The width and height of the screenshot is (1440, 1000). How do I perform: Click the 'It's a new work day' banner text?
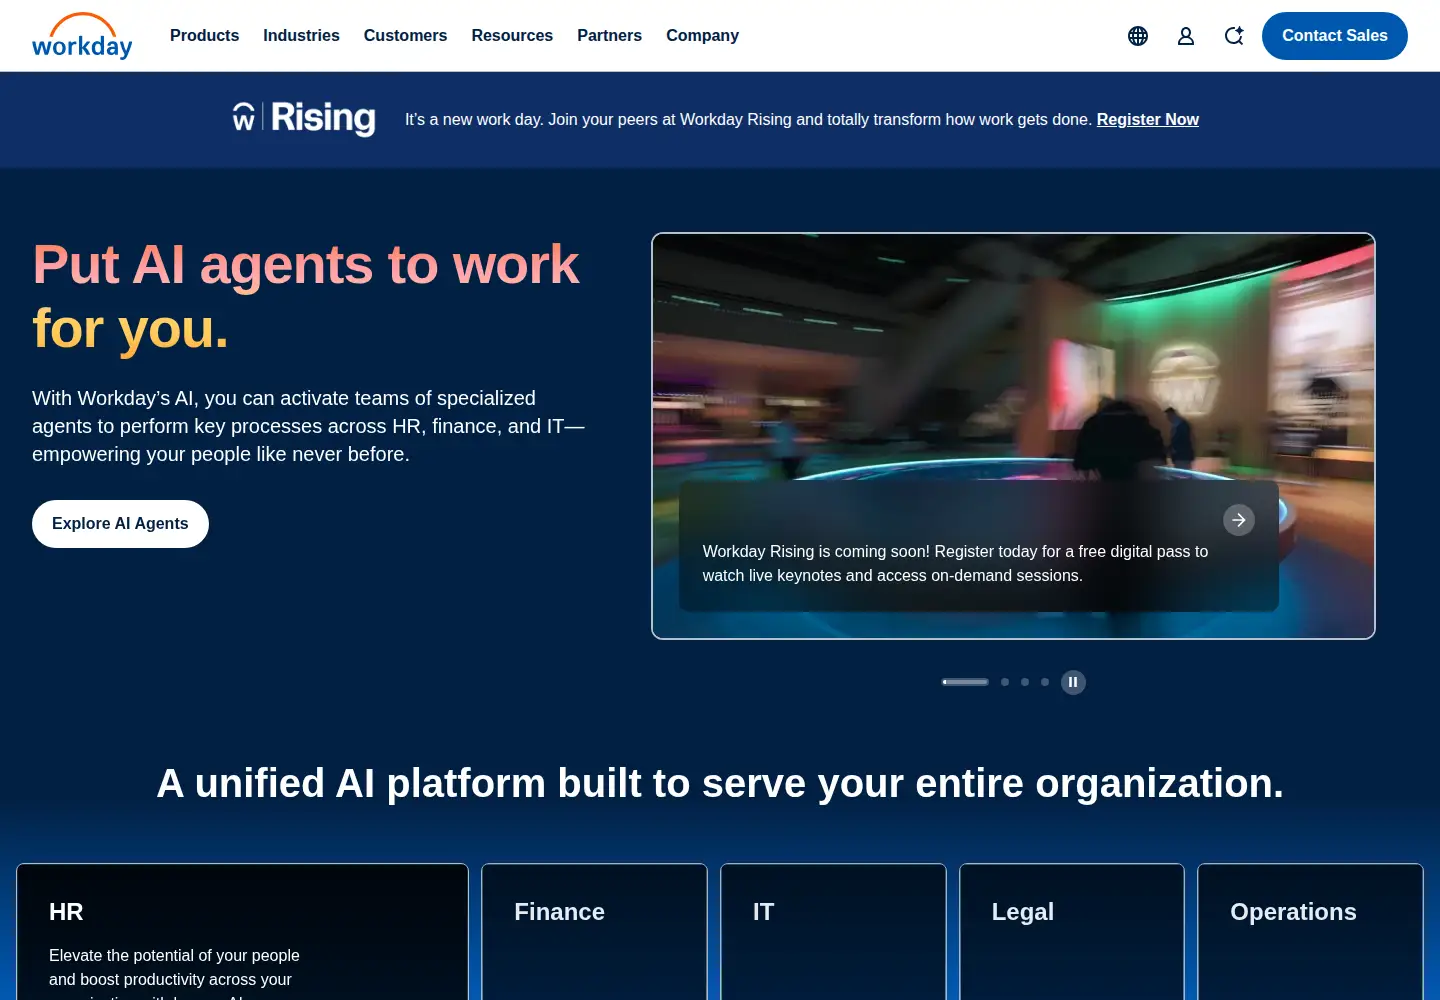tap(748, 120)
